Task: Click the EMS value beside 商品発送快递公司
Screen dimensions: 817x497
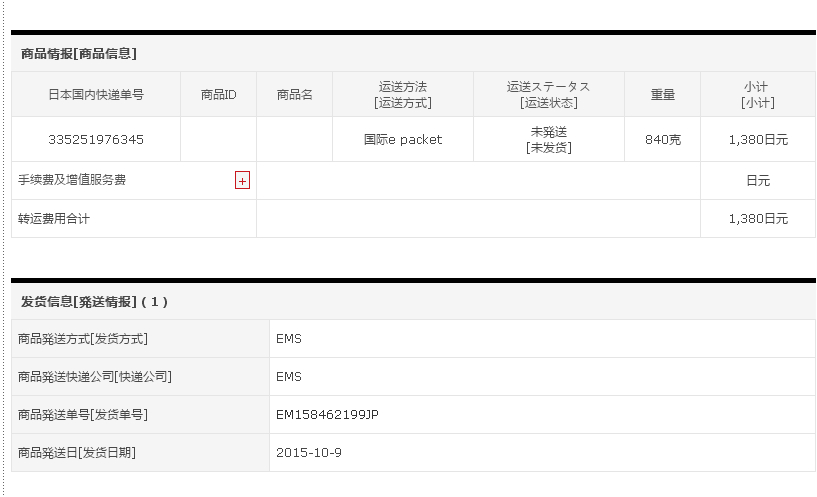Action: click(x=289, y=377)
